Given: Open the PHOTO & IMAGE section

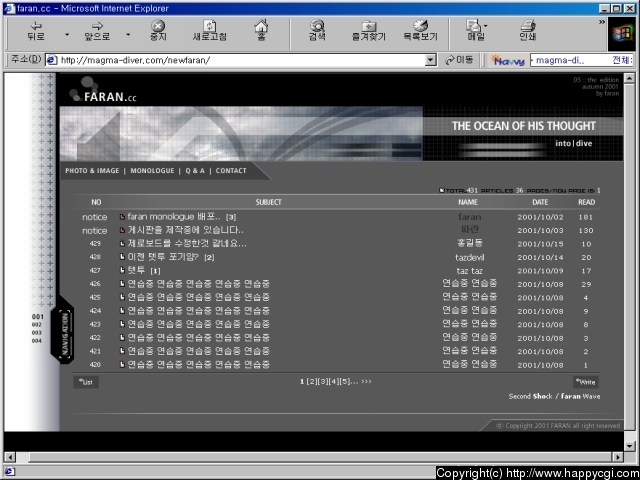Looking at the screenshot, I should pos(92,171).
